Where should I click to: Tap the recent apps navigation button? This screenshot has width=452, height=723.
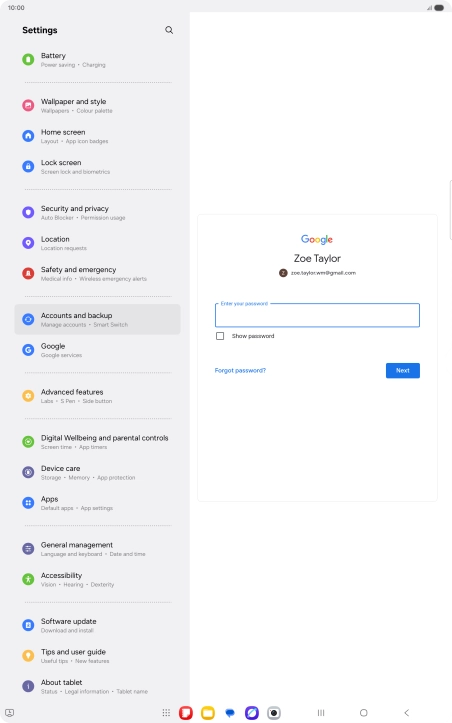tap(321, 713)
